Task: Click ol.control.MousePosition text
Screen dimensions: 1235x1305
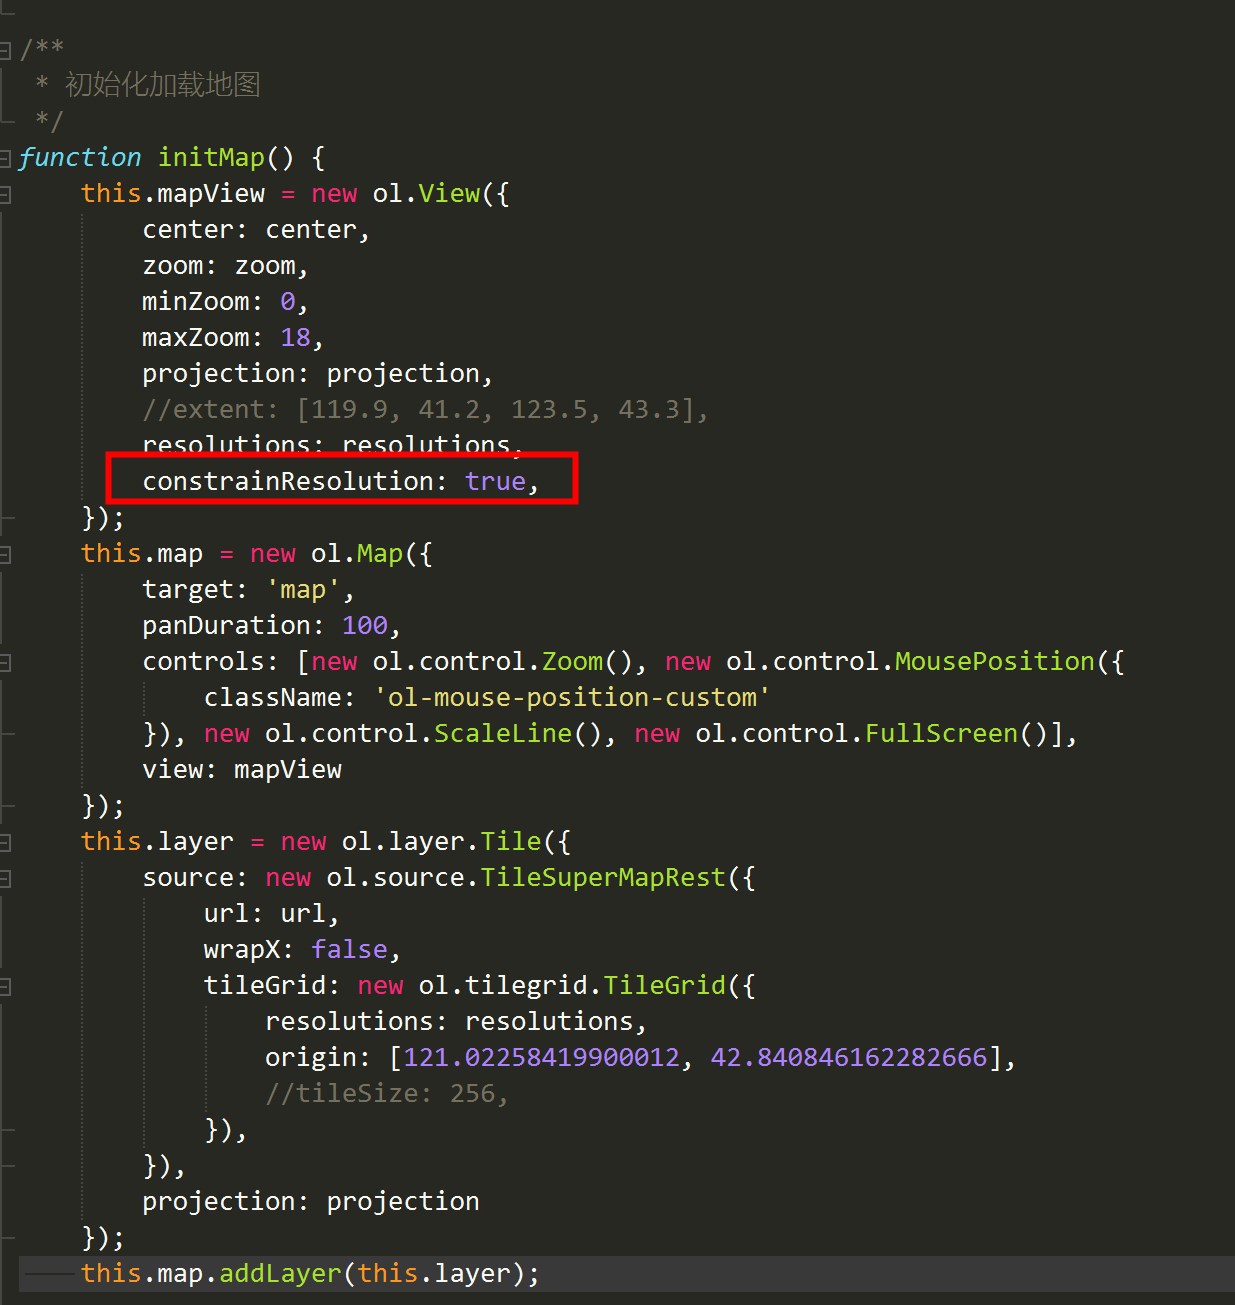Action: point(910,661)
